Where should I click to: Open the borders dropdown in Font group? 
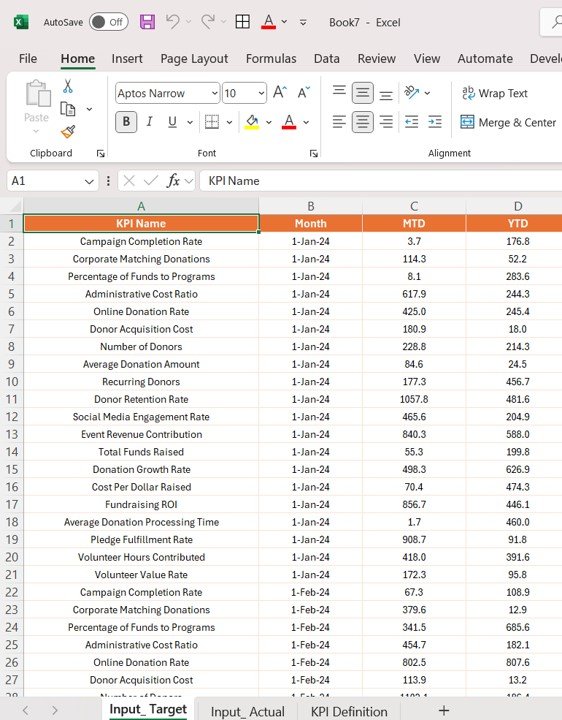pos(229,122)
